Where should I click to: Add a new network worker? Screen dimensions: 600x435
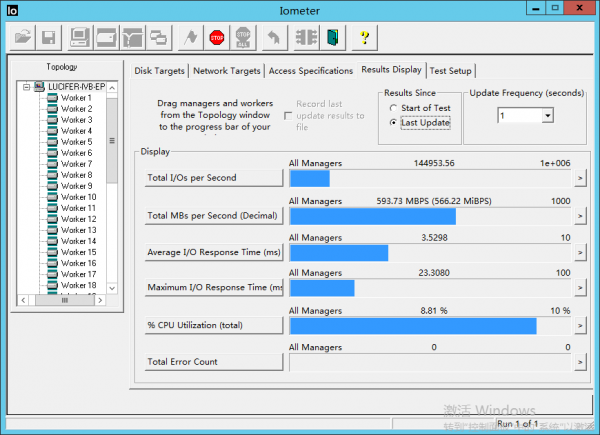click(x=132, y=37)
